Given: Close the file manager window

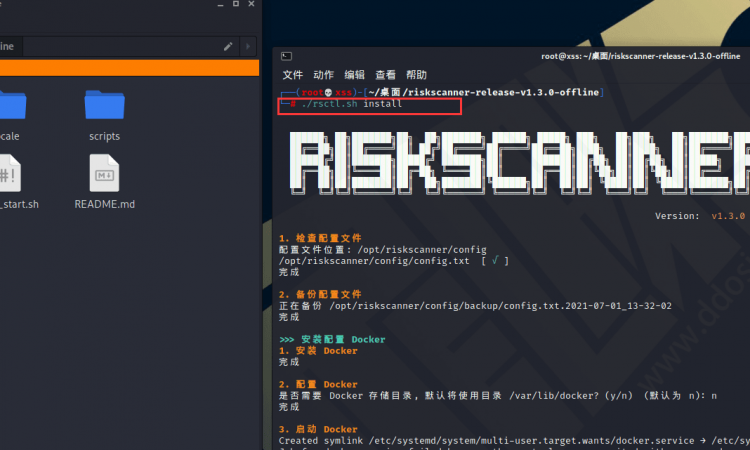Looking at the screenshot, I should [251, 4].
